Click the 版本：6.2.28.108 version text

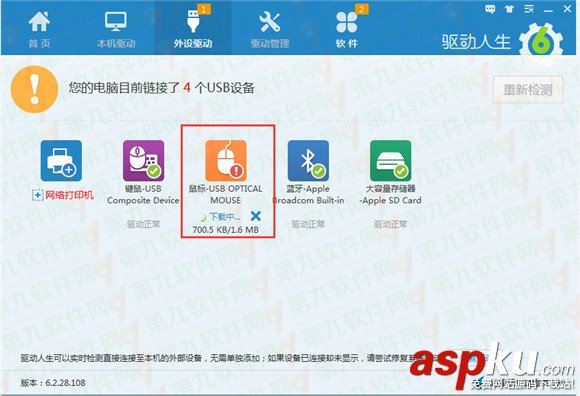coord(53,382)
